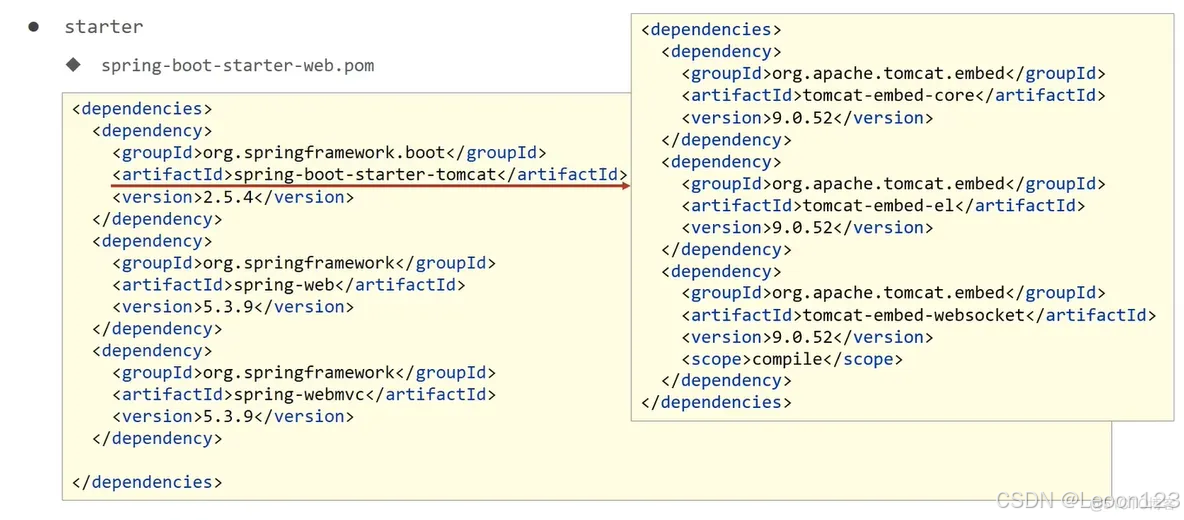Select the "spring-boot-starter-web.pom" file name text

[x=238, y=65]
